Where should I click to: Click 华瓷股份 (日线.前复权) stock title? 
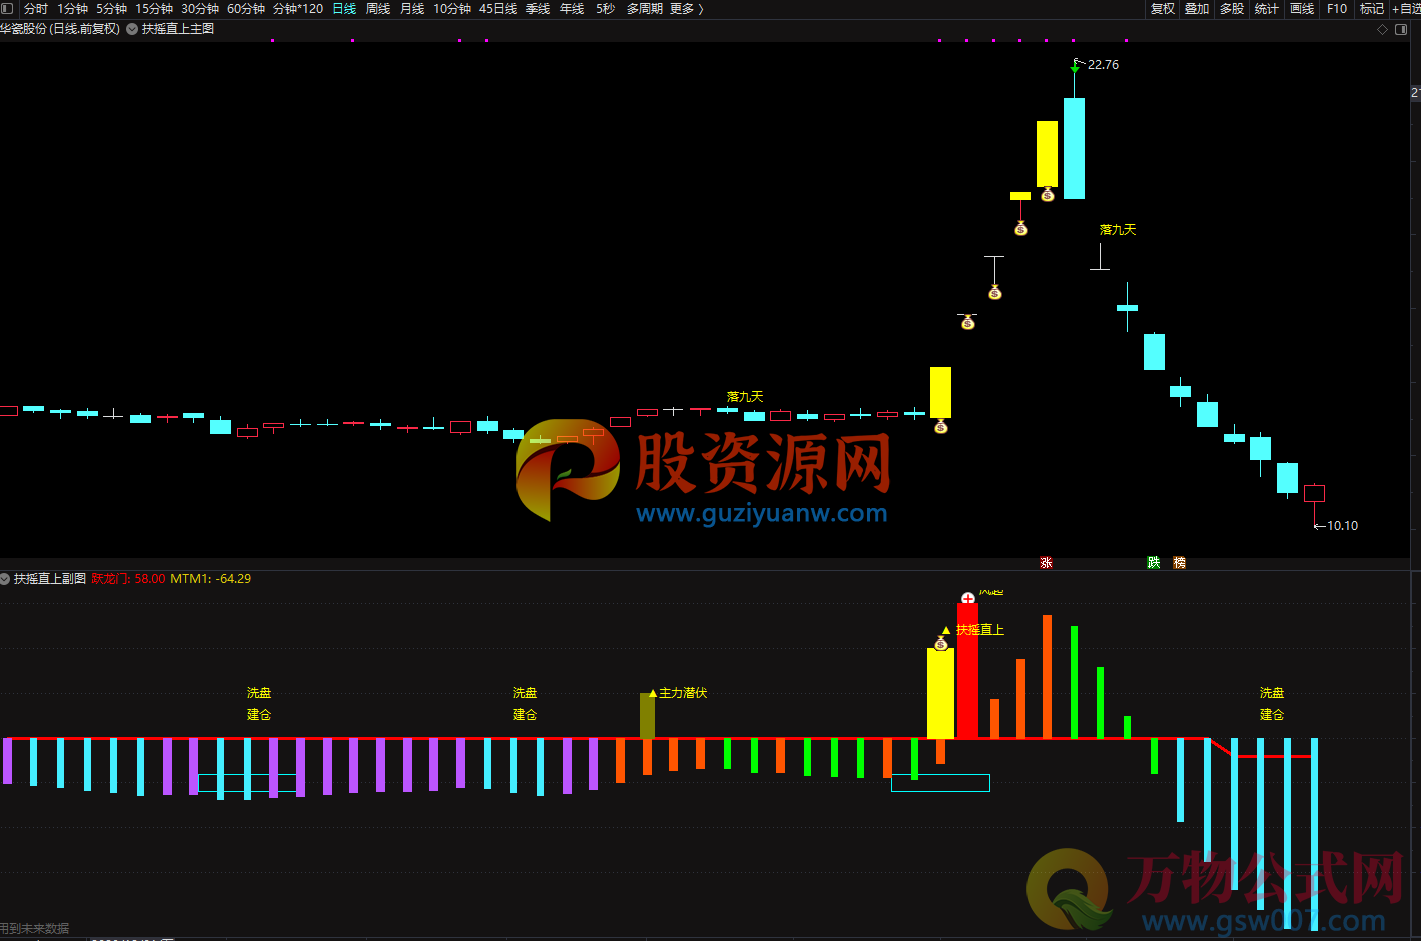60,29
